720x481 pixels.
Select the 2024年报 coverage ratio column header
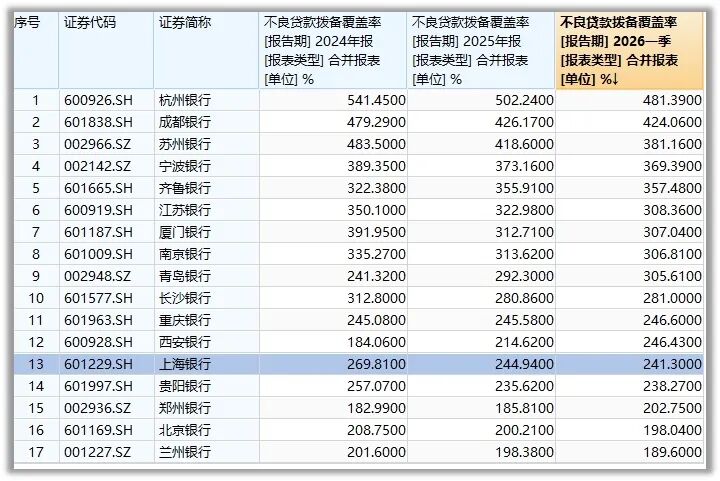(333, 50)
